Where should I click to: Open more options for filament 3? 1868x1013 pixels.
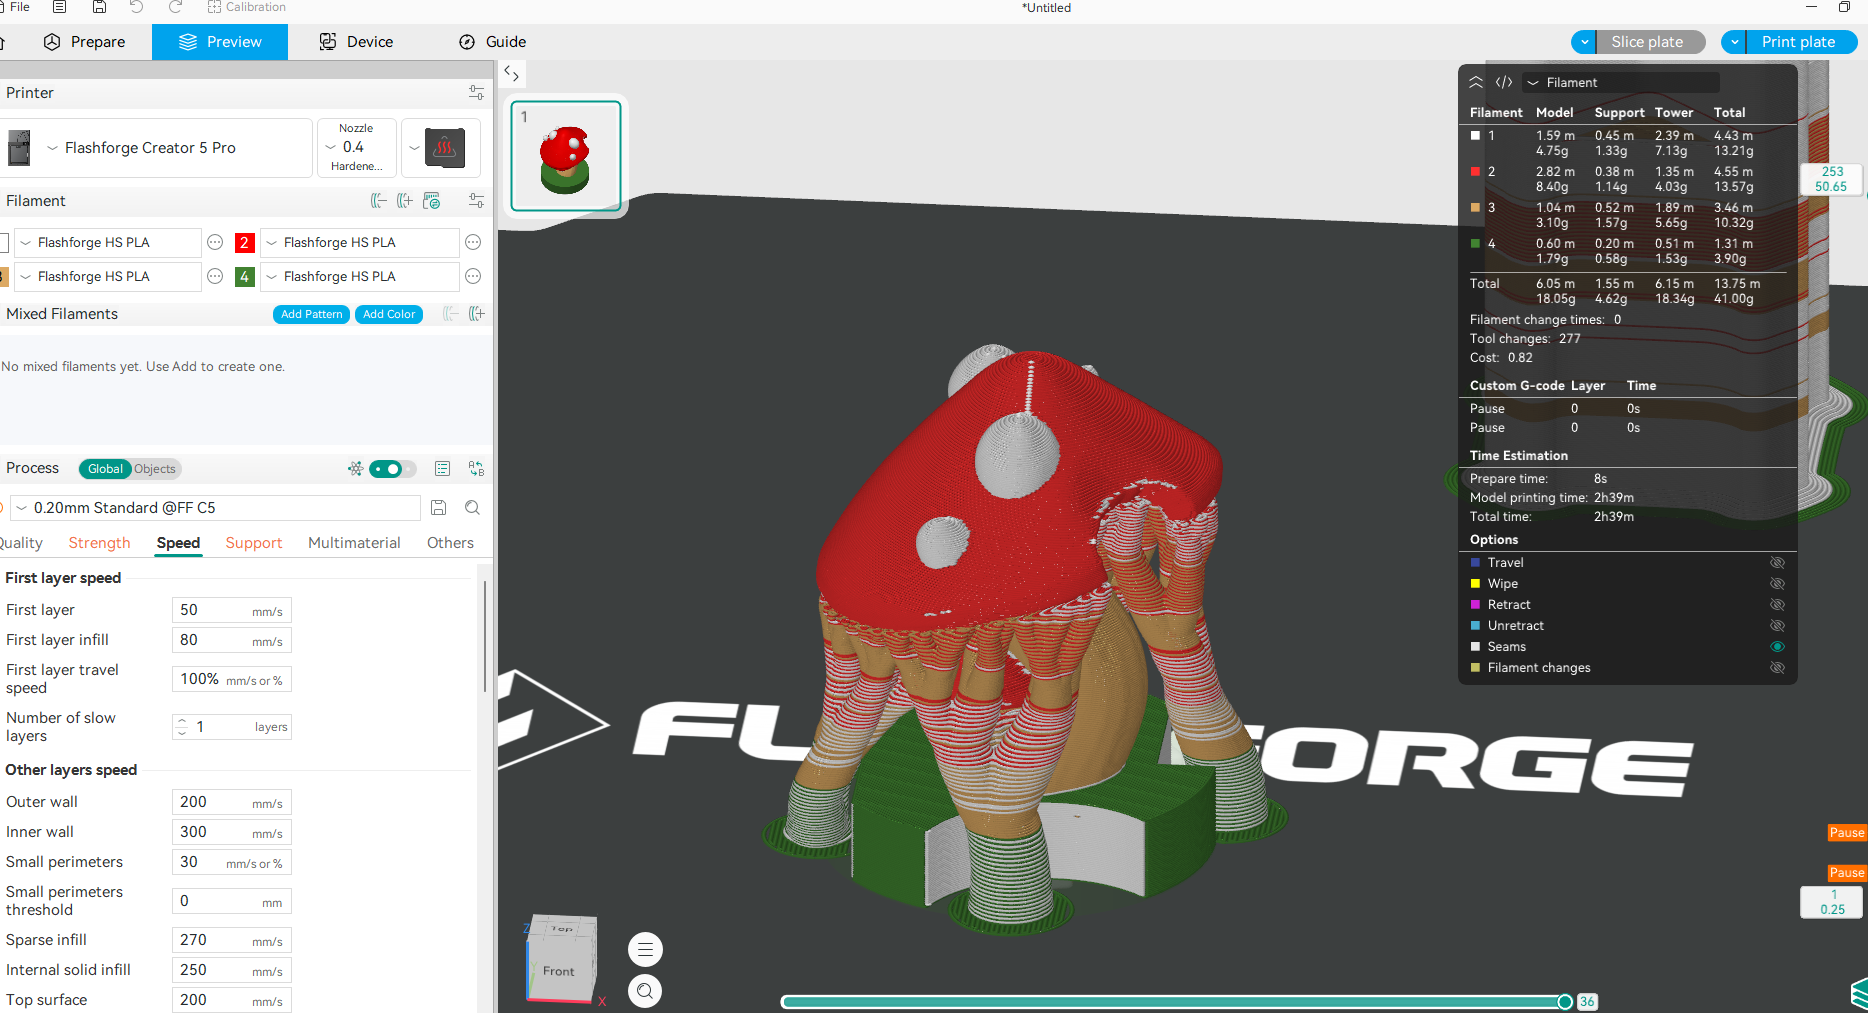click(x=215, y=277)
